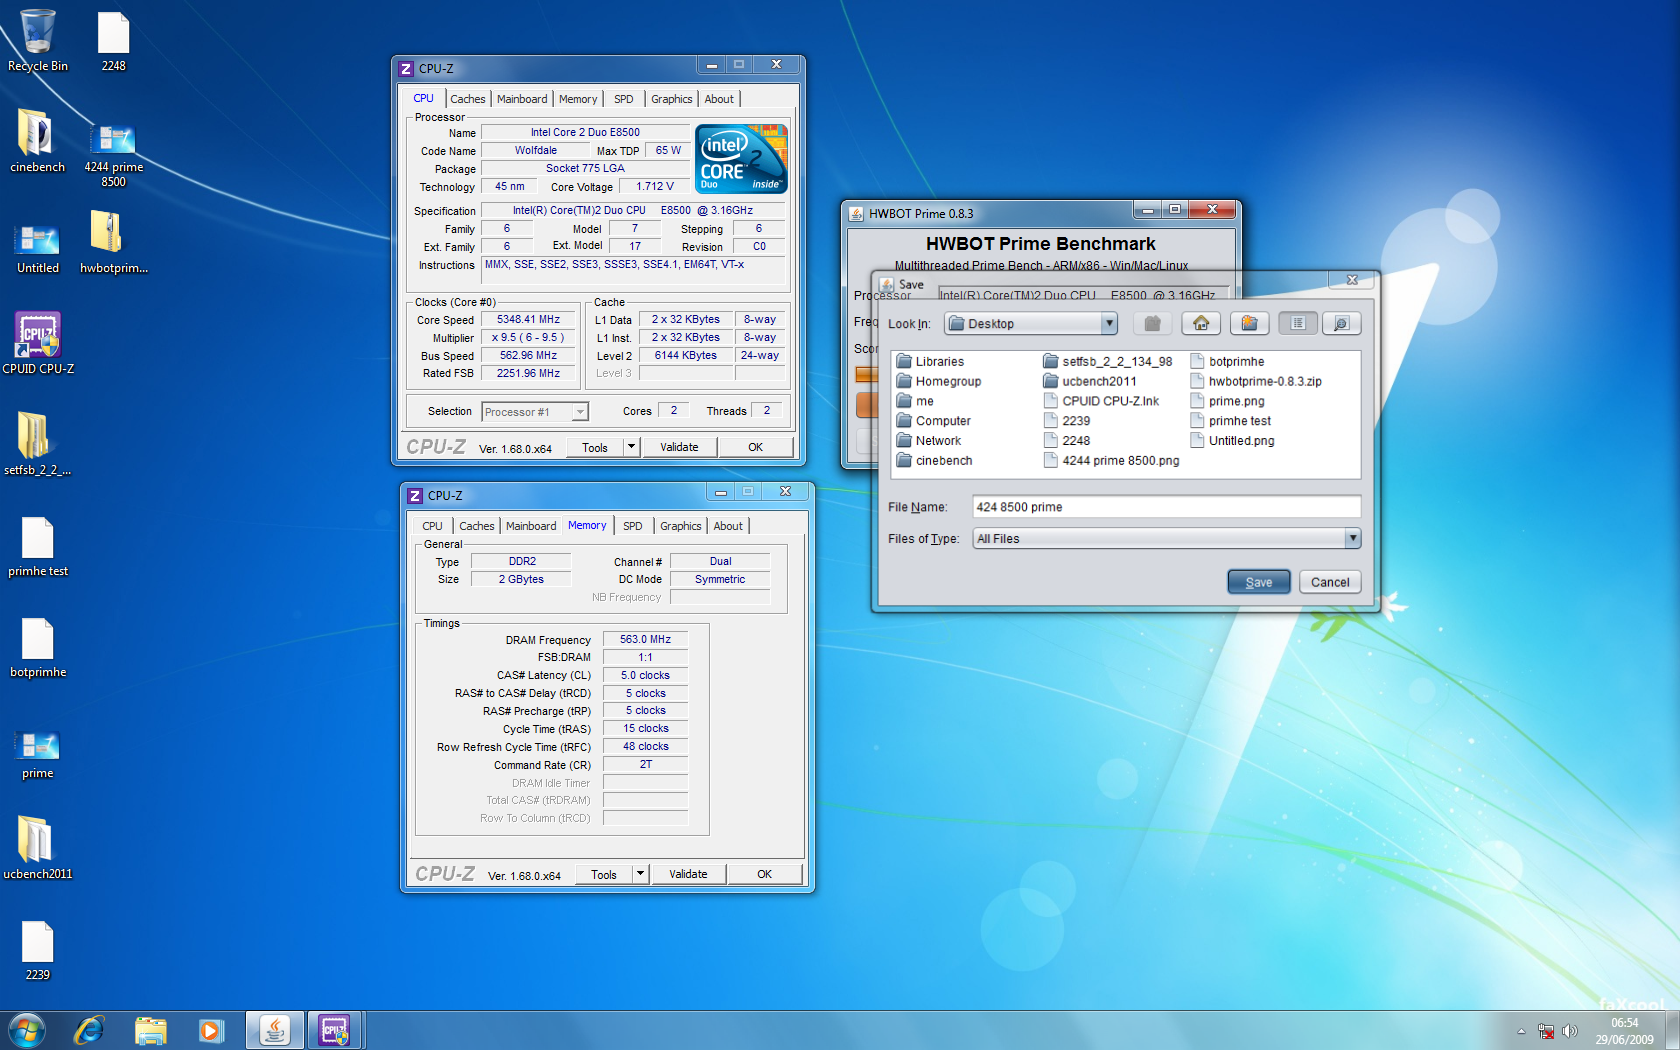Select botprimhe file in Save dialog list

[1228, 361]
